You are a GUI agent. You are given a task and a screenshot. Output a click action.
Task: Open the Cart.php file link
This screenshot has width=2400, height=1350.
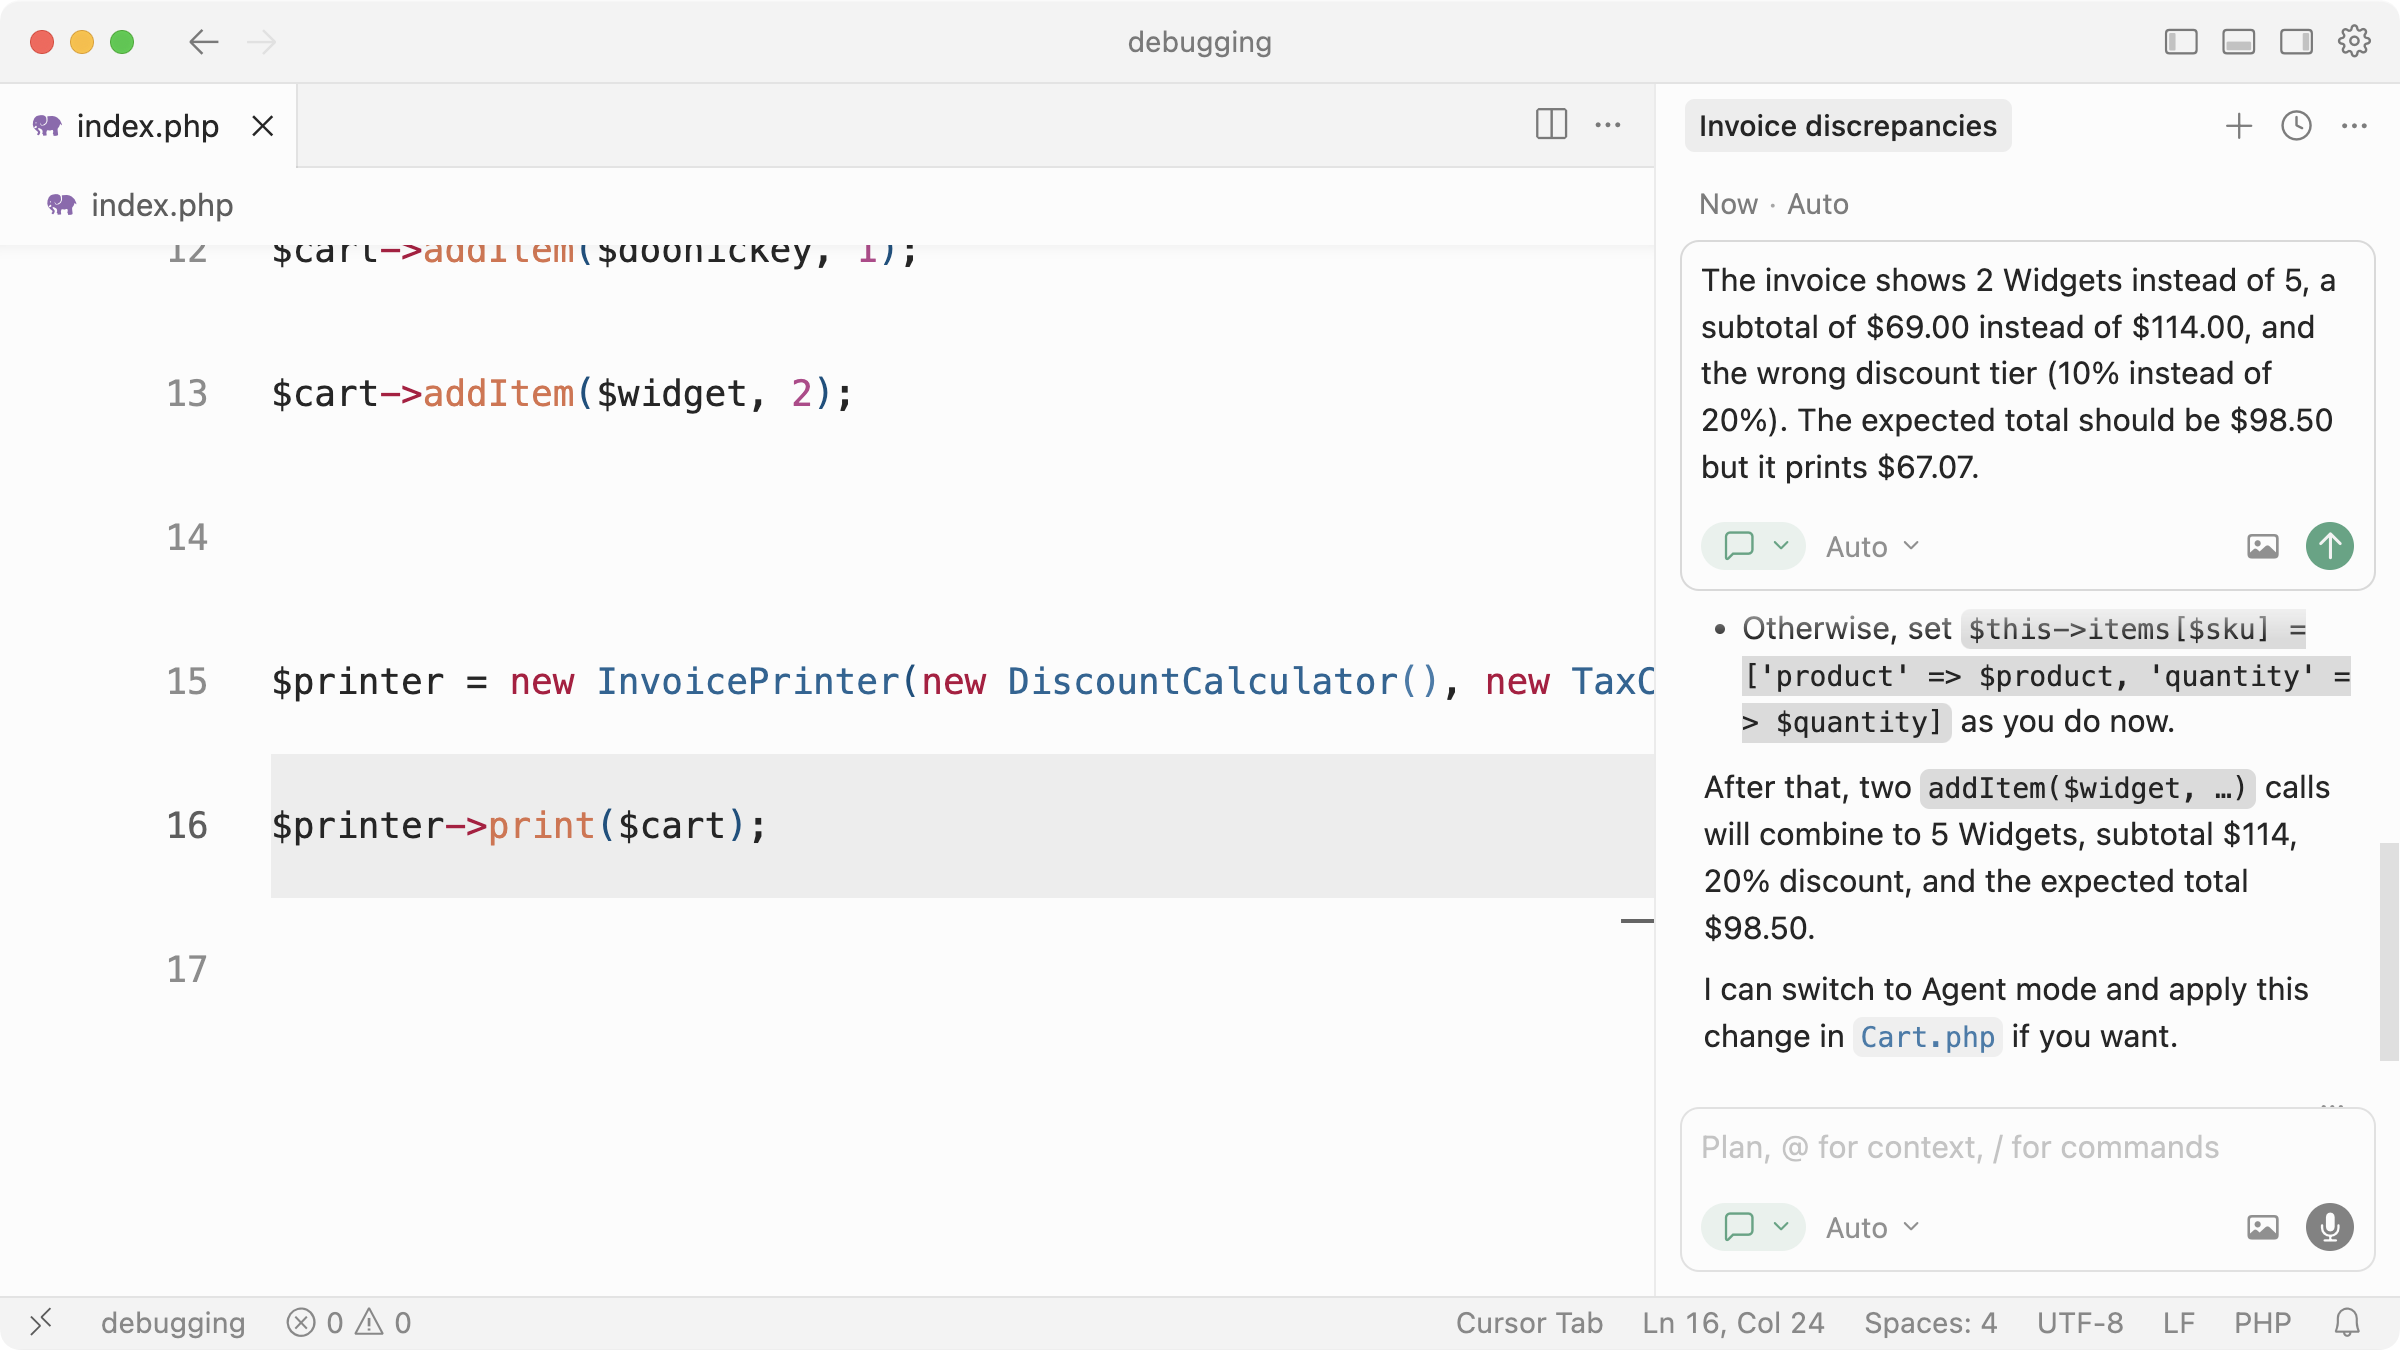[x=1926, y=1037]
